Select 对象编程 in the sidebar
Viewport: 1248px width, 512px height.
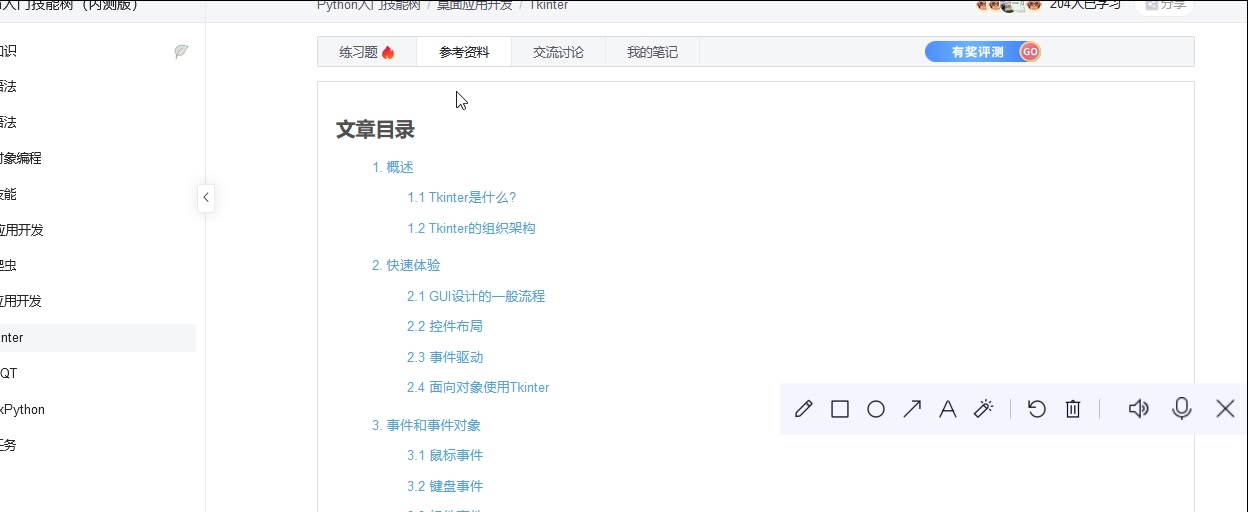click(x=21, y=158)
